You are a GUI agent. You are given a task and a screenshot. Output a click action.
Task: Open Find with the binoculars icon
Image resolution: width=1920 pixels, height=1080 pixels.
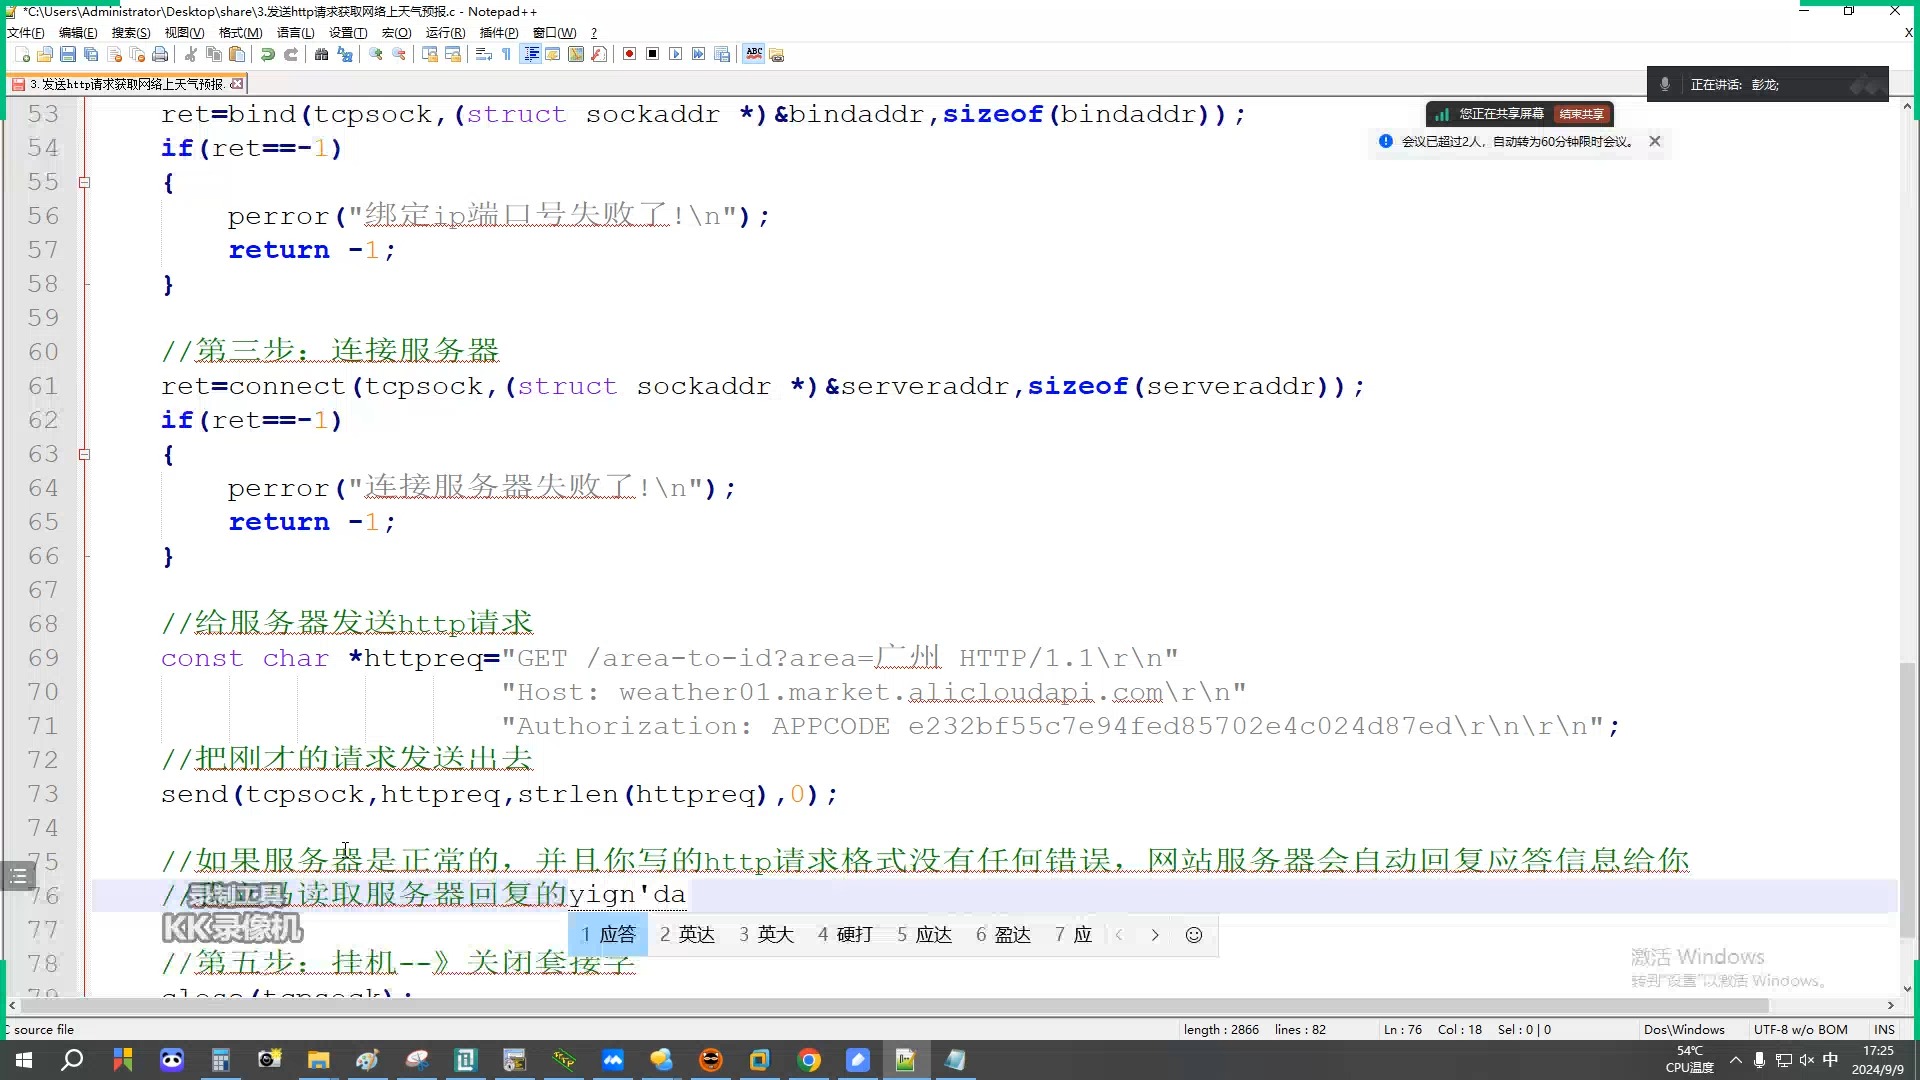321,54
